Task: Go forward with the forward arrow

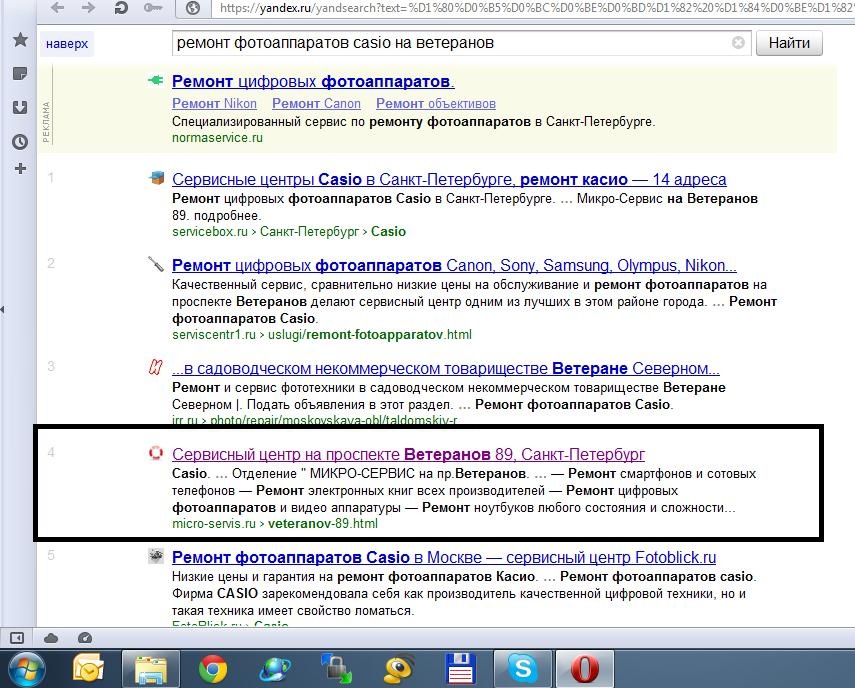Action: point(88,8)
